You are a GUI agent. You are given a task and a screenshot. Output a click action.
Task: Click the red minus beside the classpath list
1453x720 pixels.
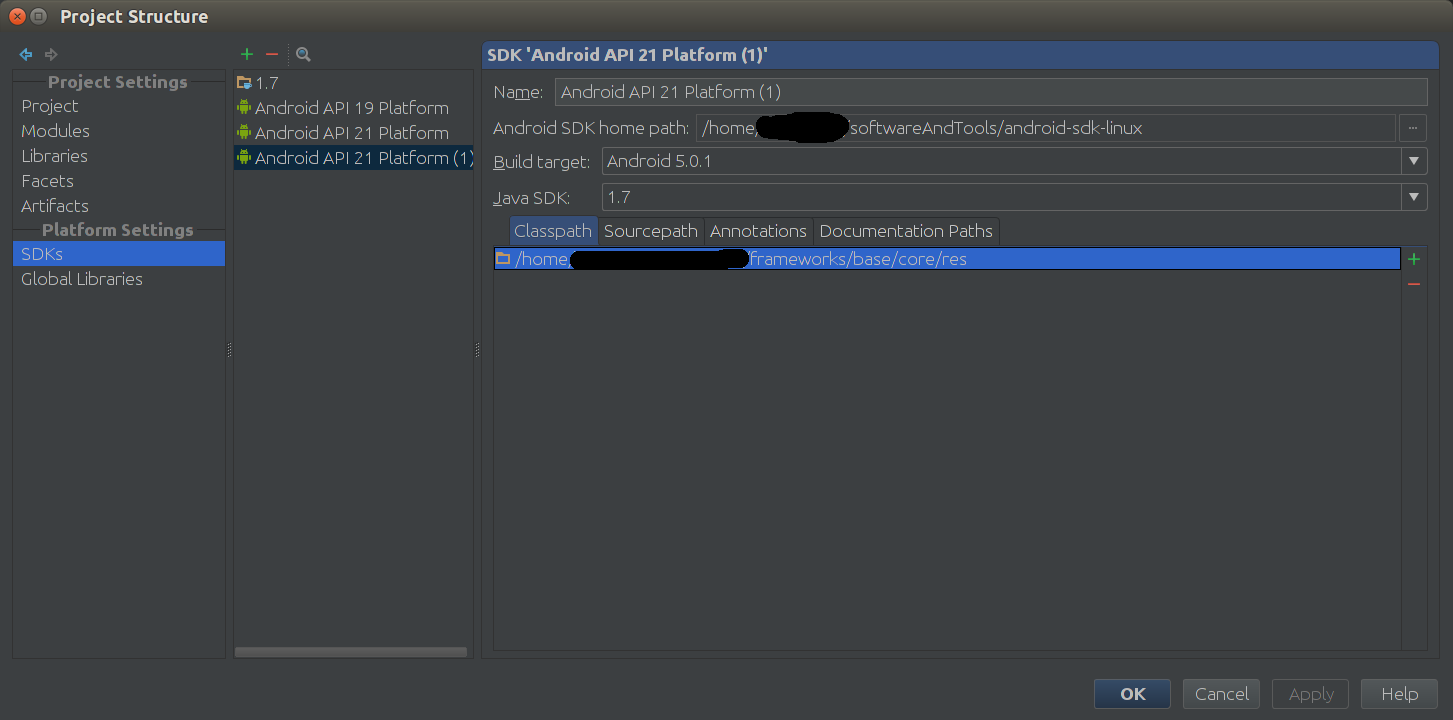tap(1414, 283)
